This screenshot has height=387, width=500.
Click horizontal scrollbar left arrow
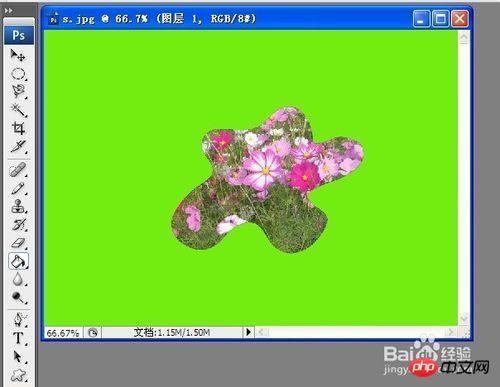(261, 332)
